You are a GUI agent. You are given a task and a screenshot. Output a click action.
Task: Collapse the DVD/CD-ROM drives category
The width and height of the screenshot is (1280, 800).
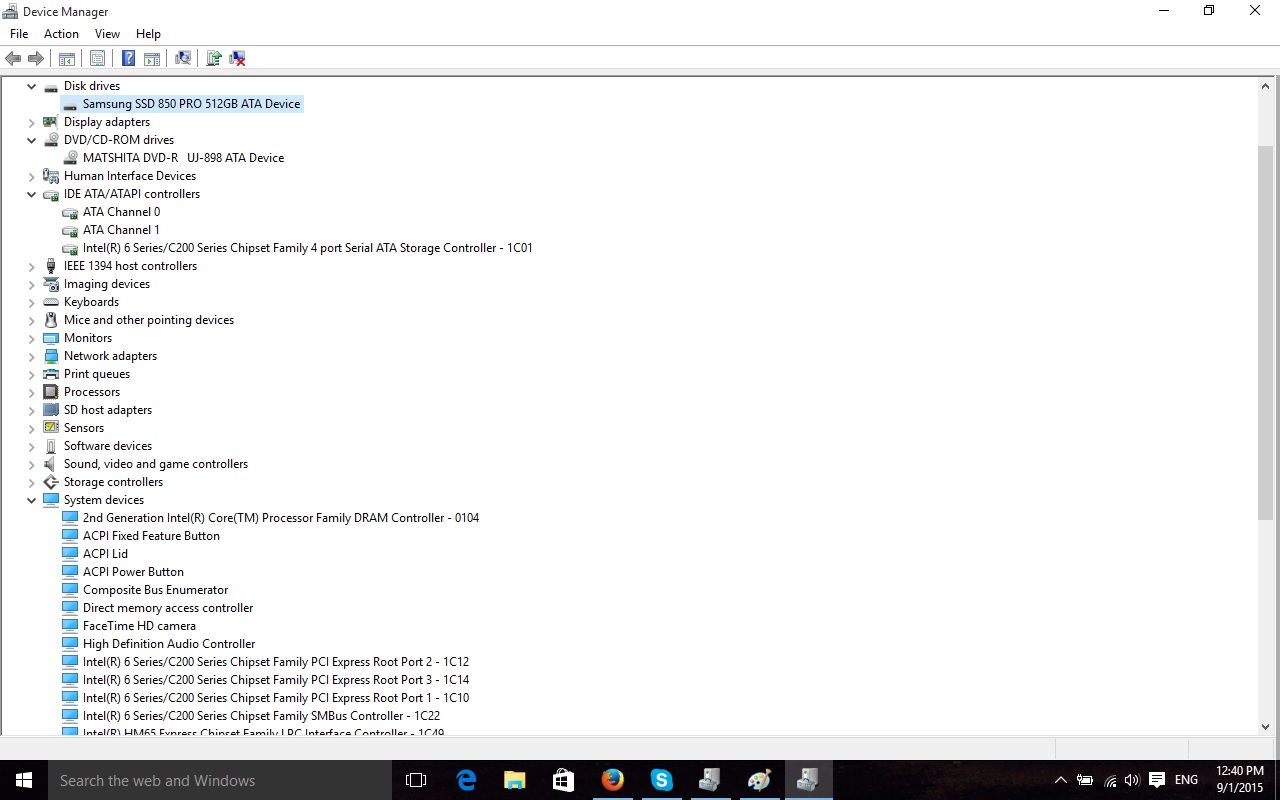tap(32, 140)
